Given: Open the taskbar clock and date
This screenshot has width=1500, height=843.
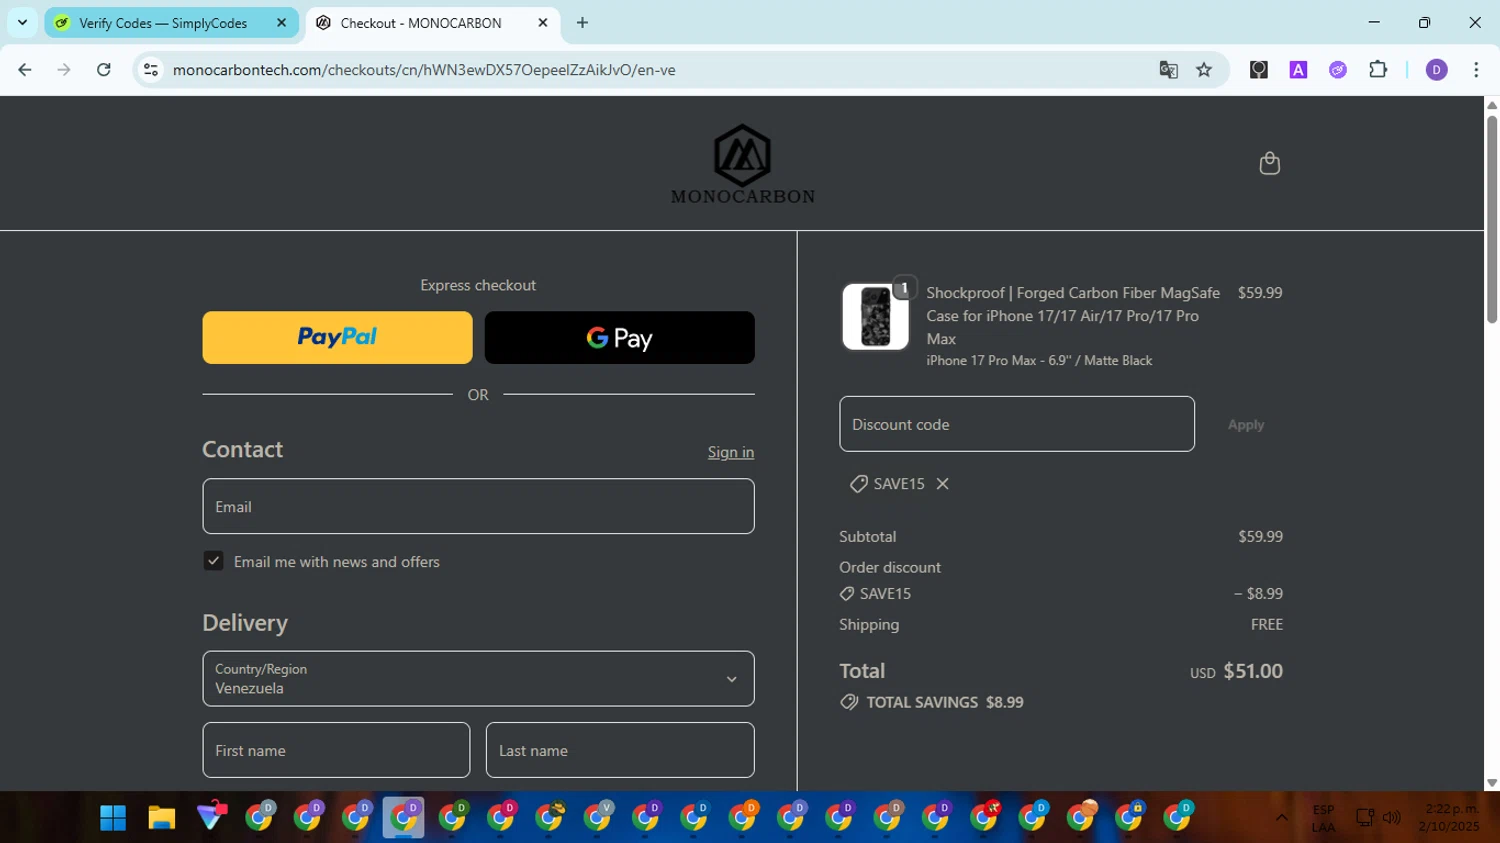Looking at the screenshot, I should click(1449, 818).
